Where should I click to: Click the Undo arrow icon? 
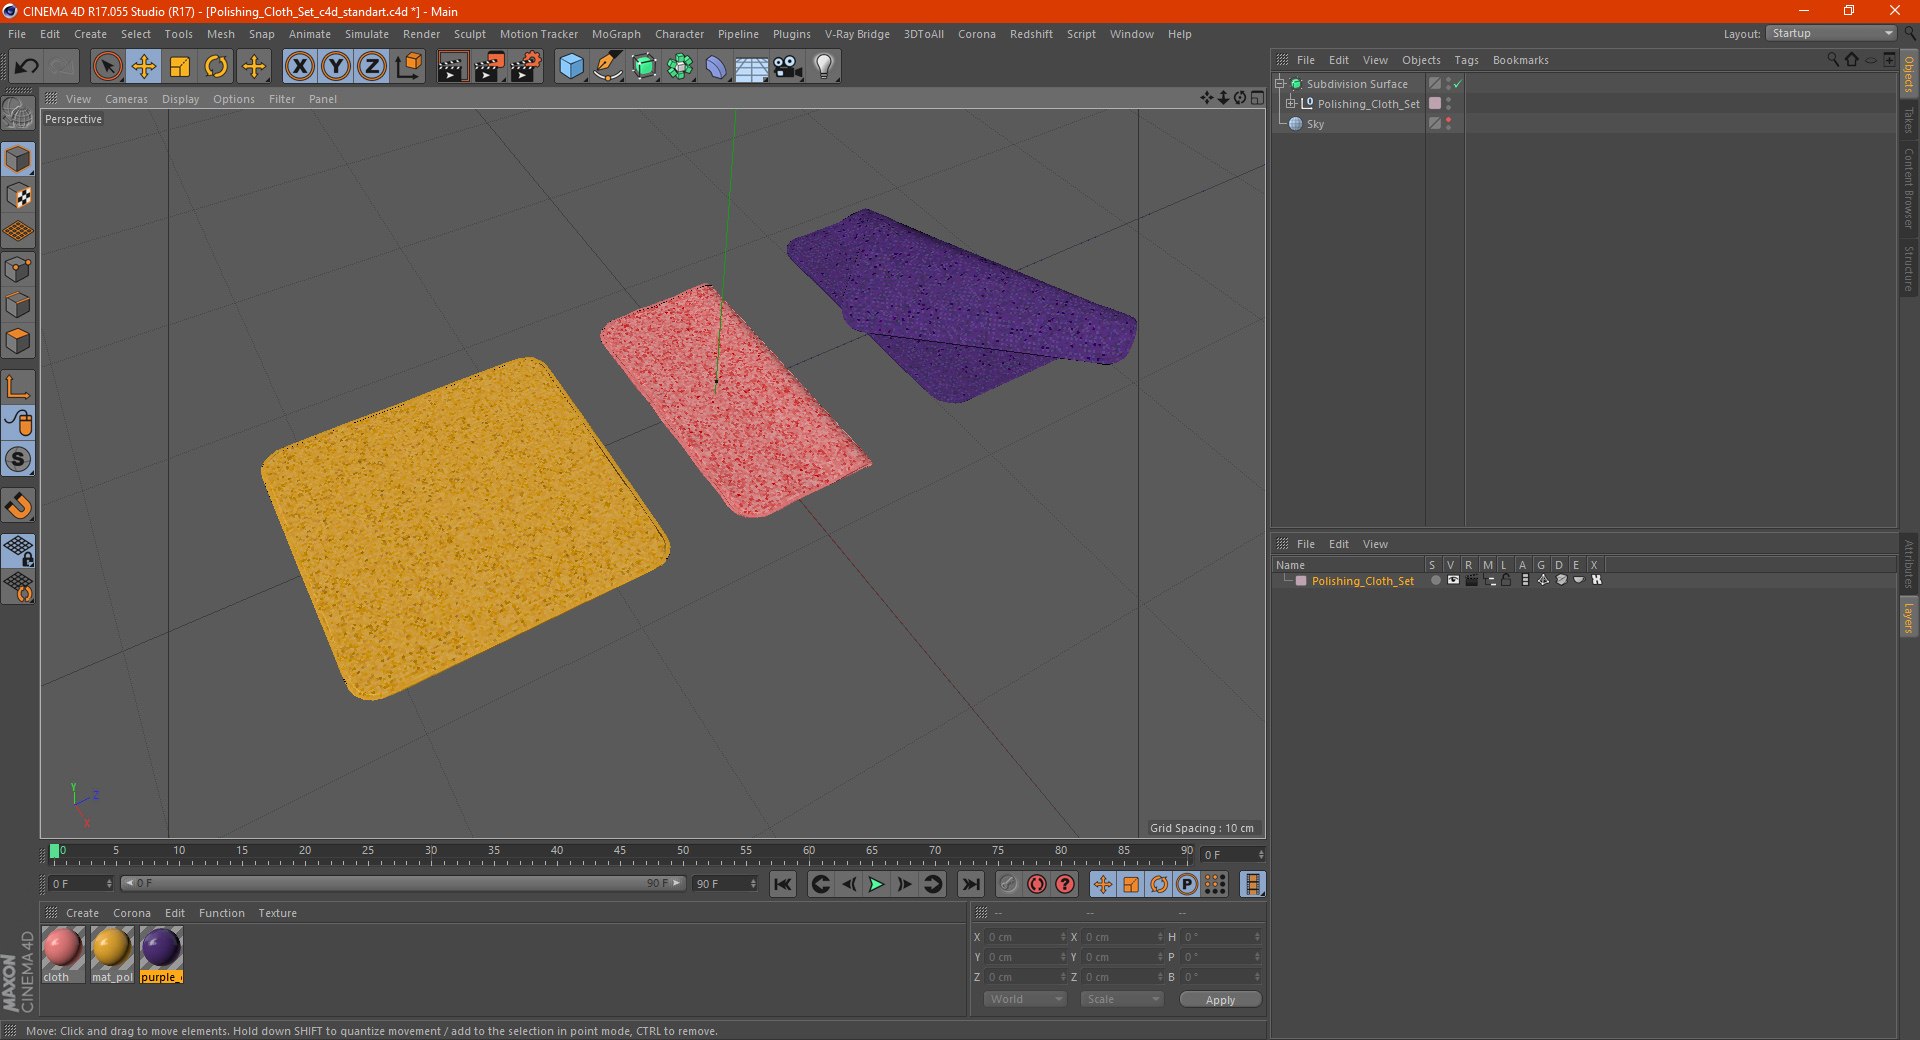[x=27, y=67]
